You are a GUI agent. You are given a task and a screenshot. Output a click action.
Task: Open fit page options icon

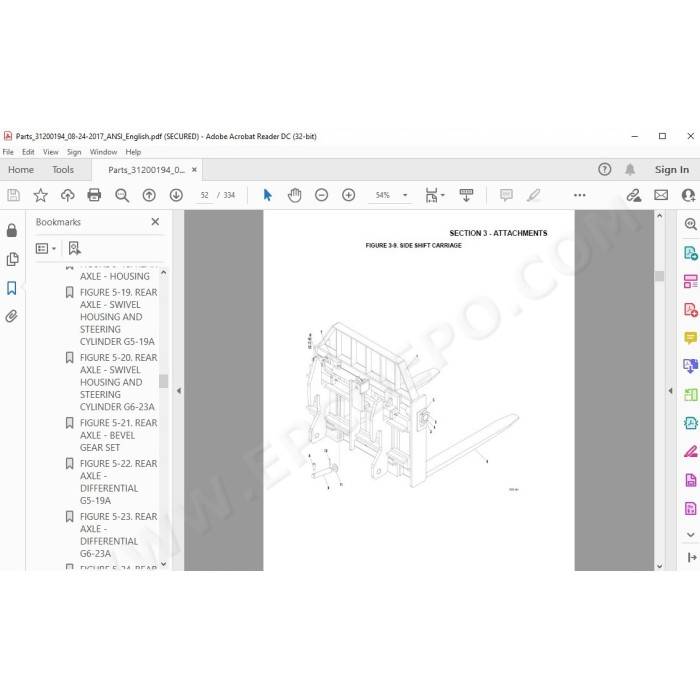(x=434, y=195)
